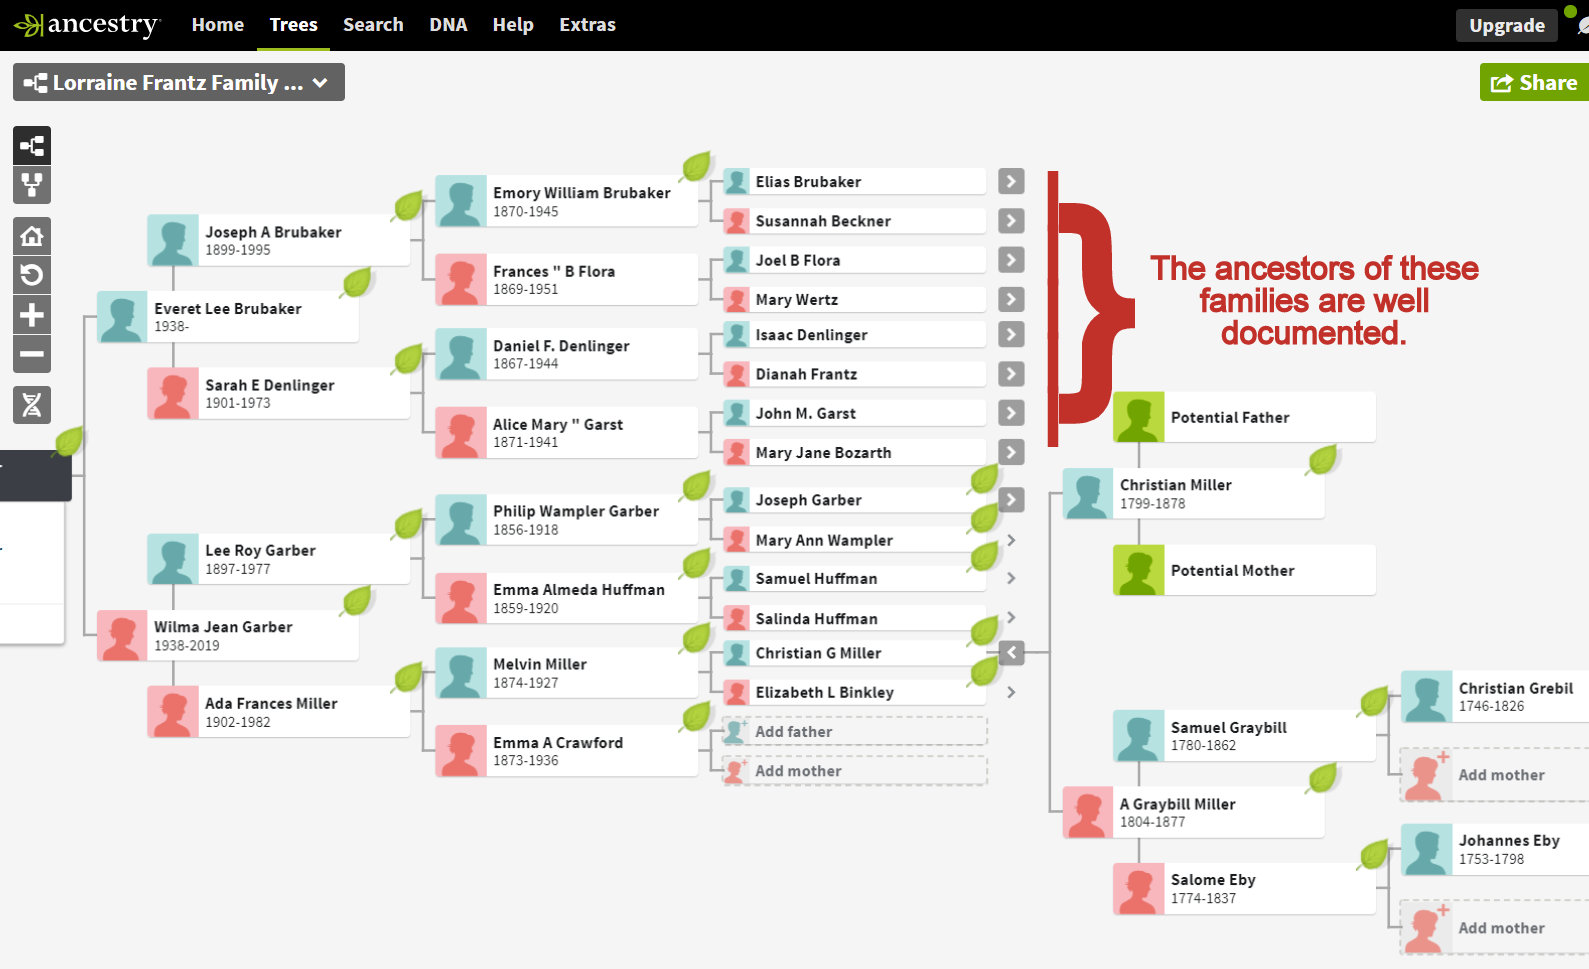The image size is (1589, 969).
Task: Click the hint leaf on Emory William Brubaker
Action: click(x=696, y=166)
